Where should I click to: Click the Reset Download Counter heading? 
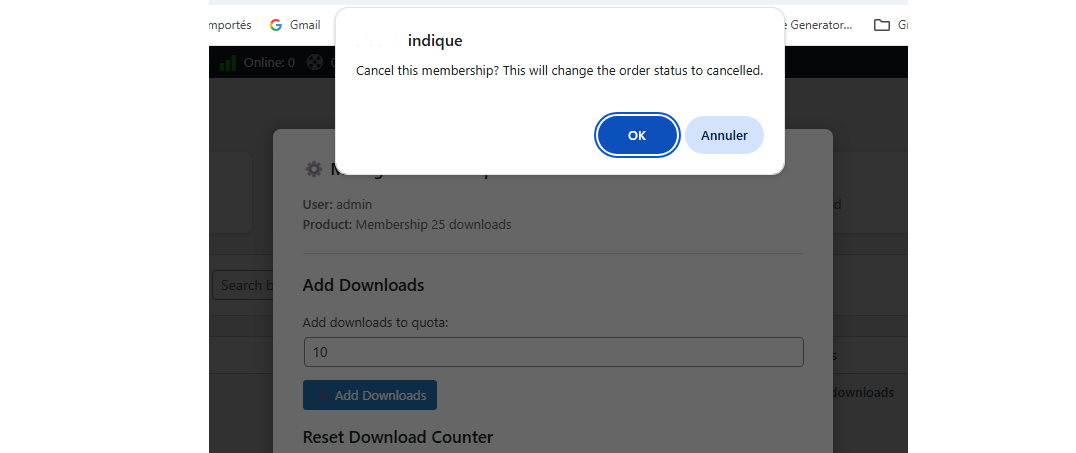(x=398, y=437)
